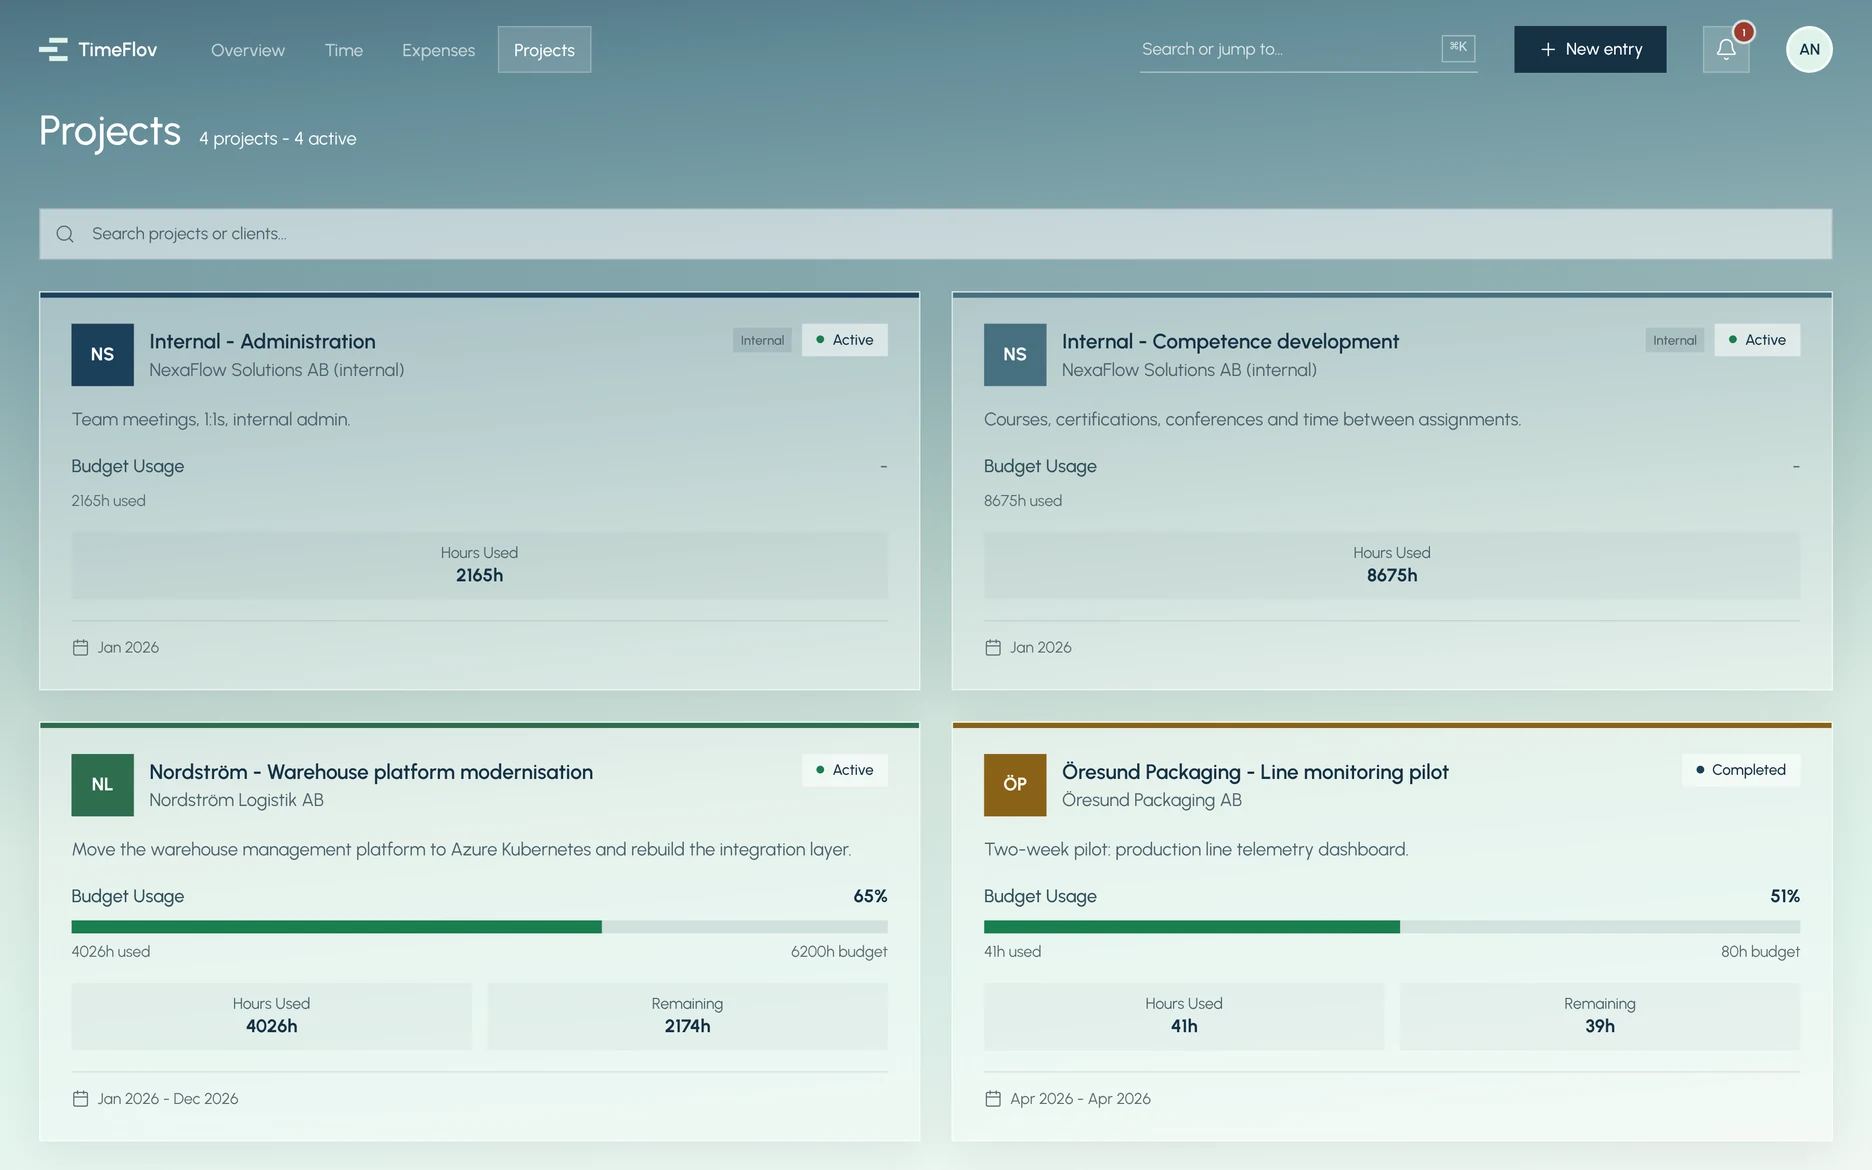
Task: Click the 6200h budget label
Action: [839, 952]
